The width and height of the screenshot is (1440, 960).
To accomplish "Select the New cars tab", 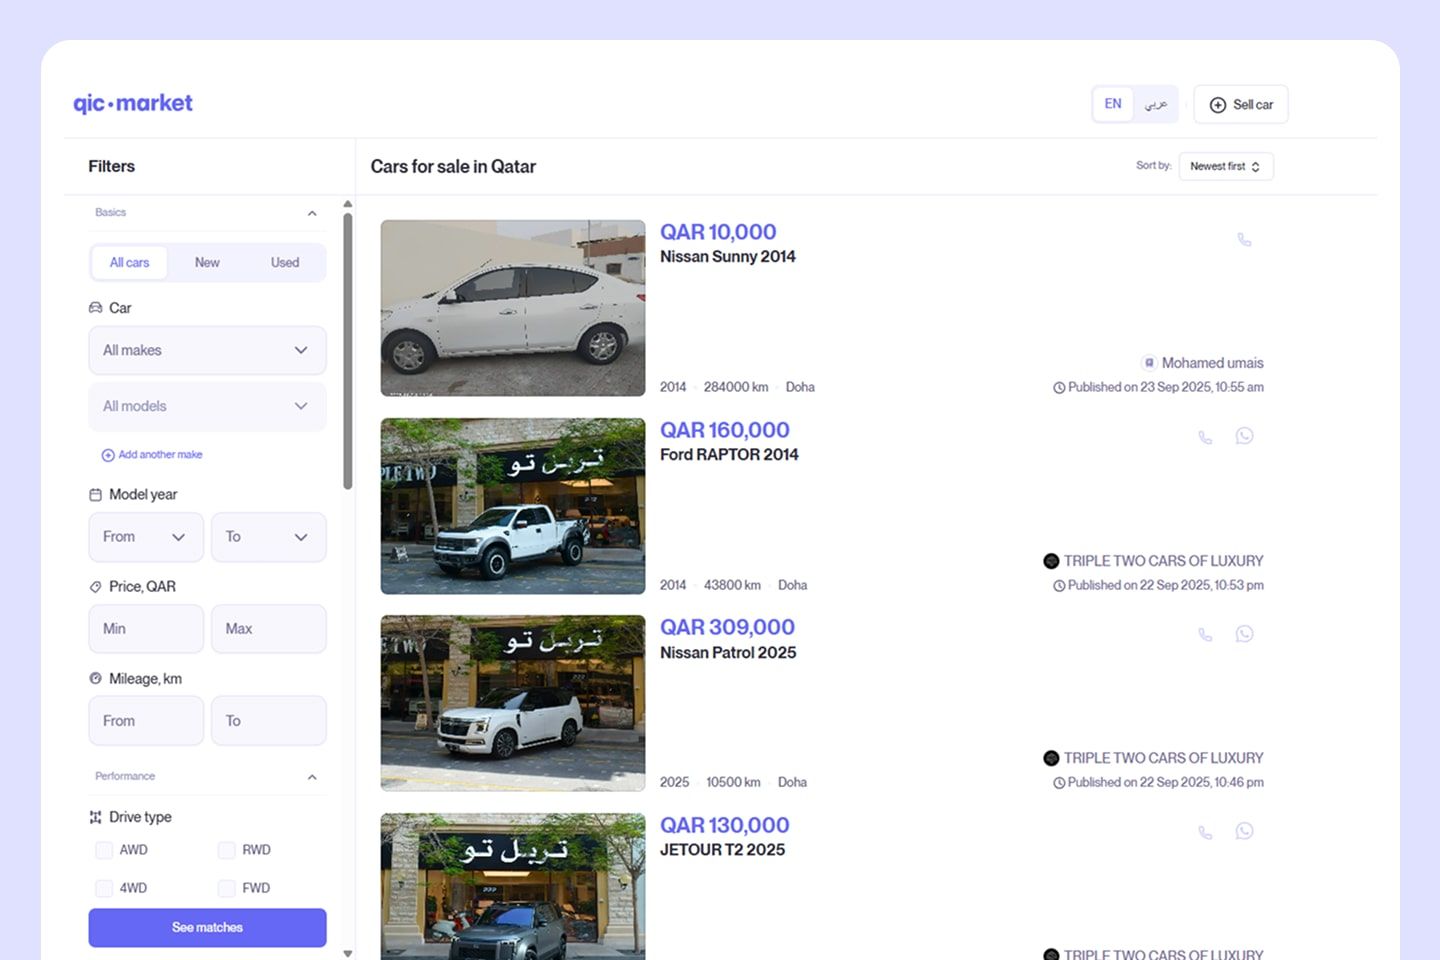I will 207,262.
